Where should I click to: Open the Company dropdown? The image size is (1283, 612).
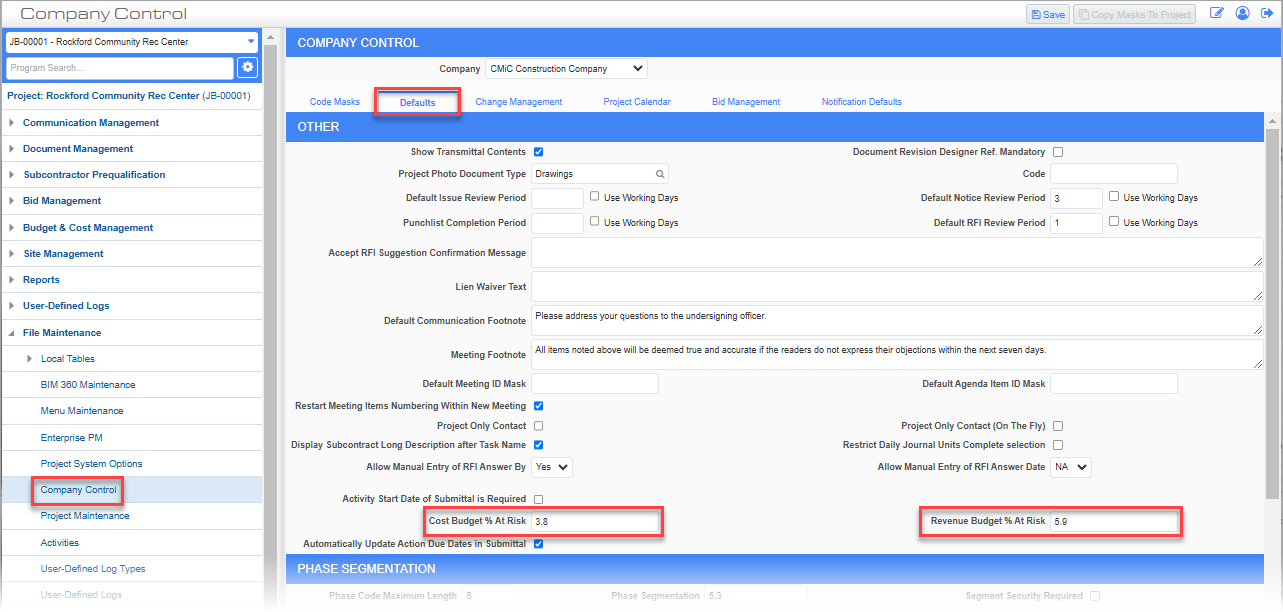coord(566,69)
